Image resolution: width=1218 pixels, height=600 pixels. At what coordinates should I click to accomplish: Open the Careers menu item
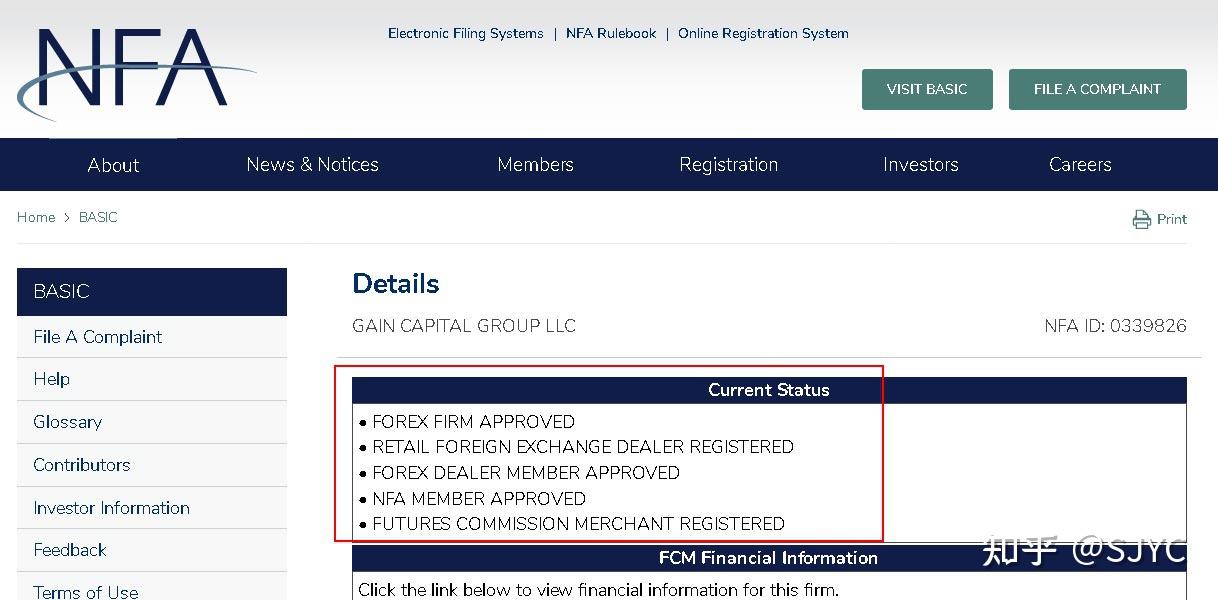click(1080, 165)
